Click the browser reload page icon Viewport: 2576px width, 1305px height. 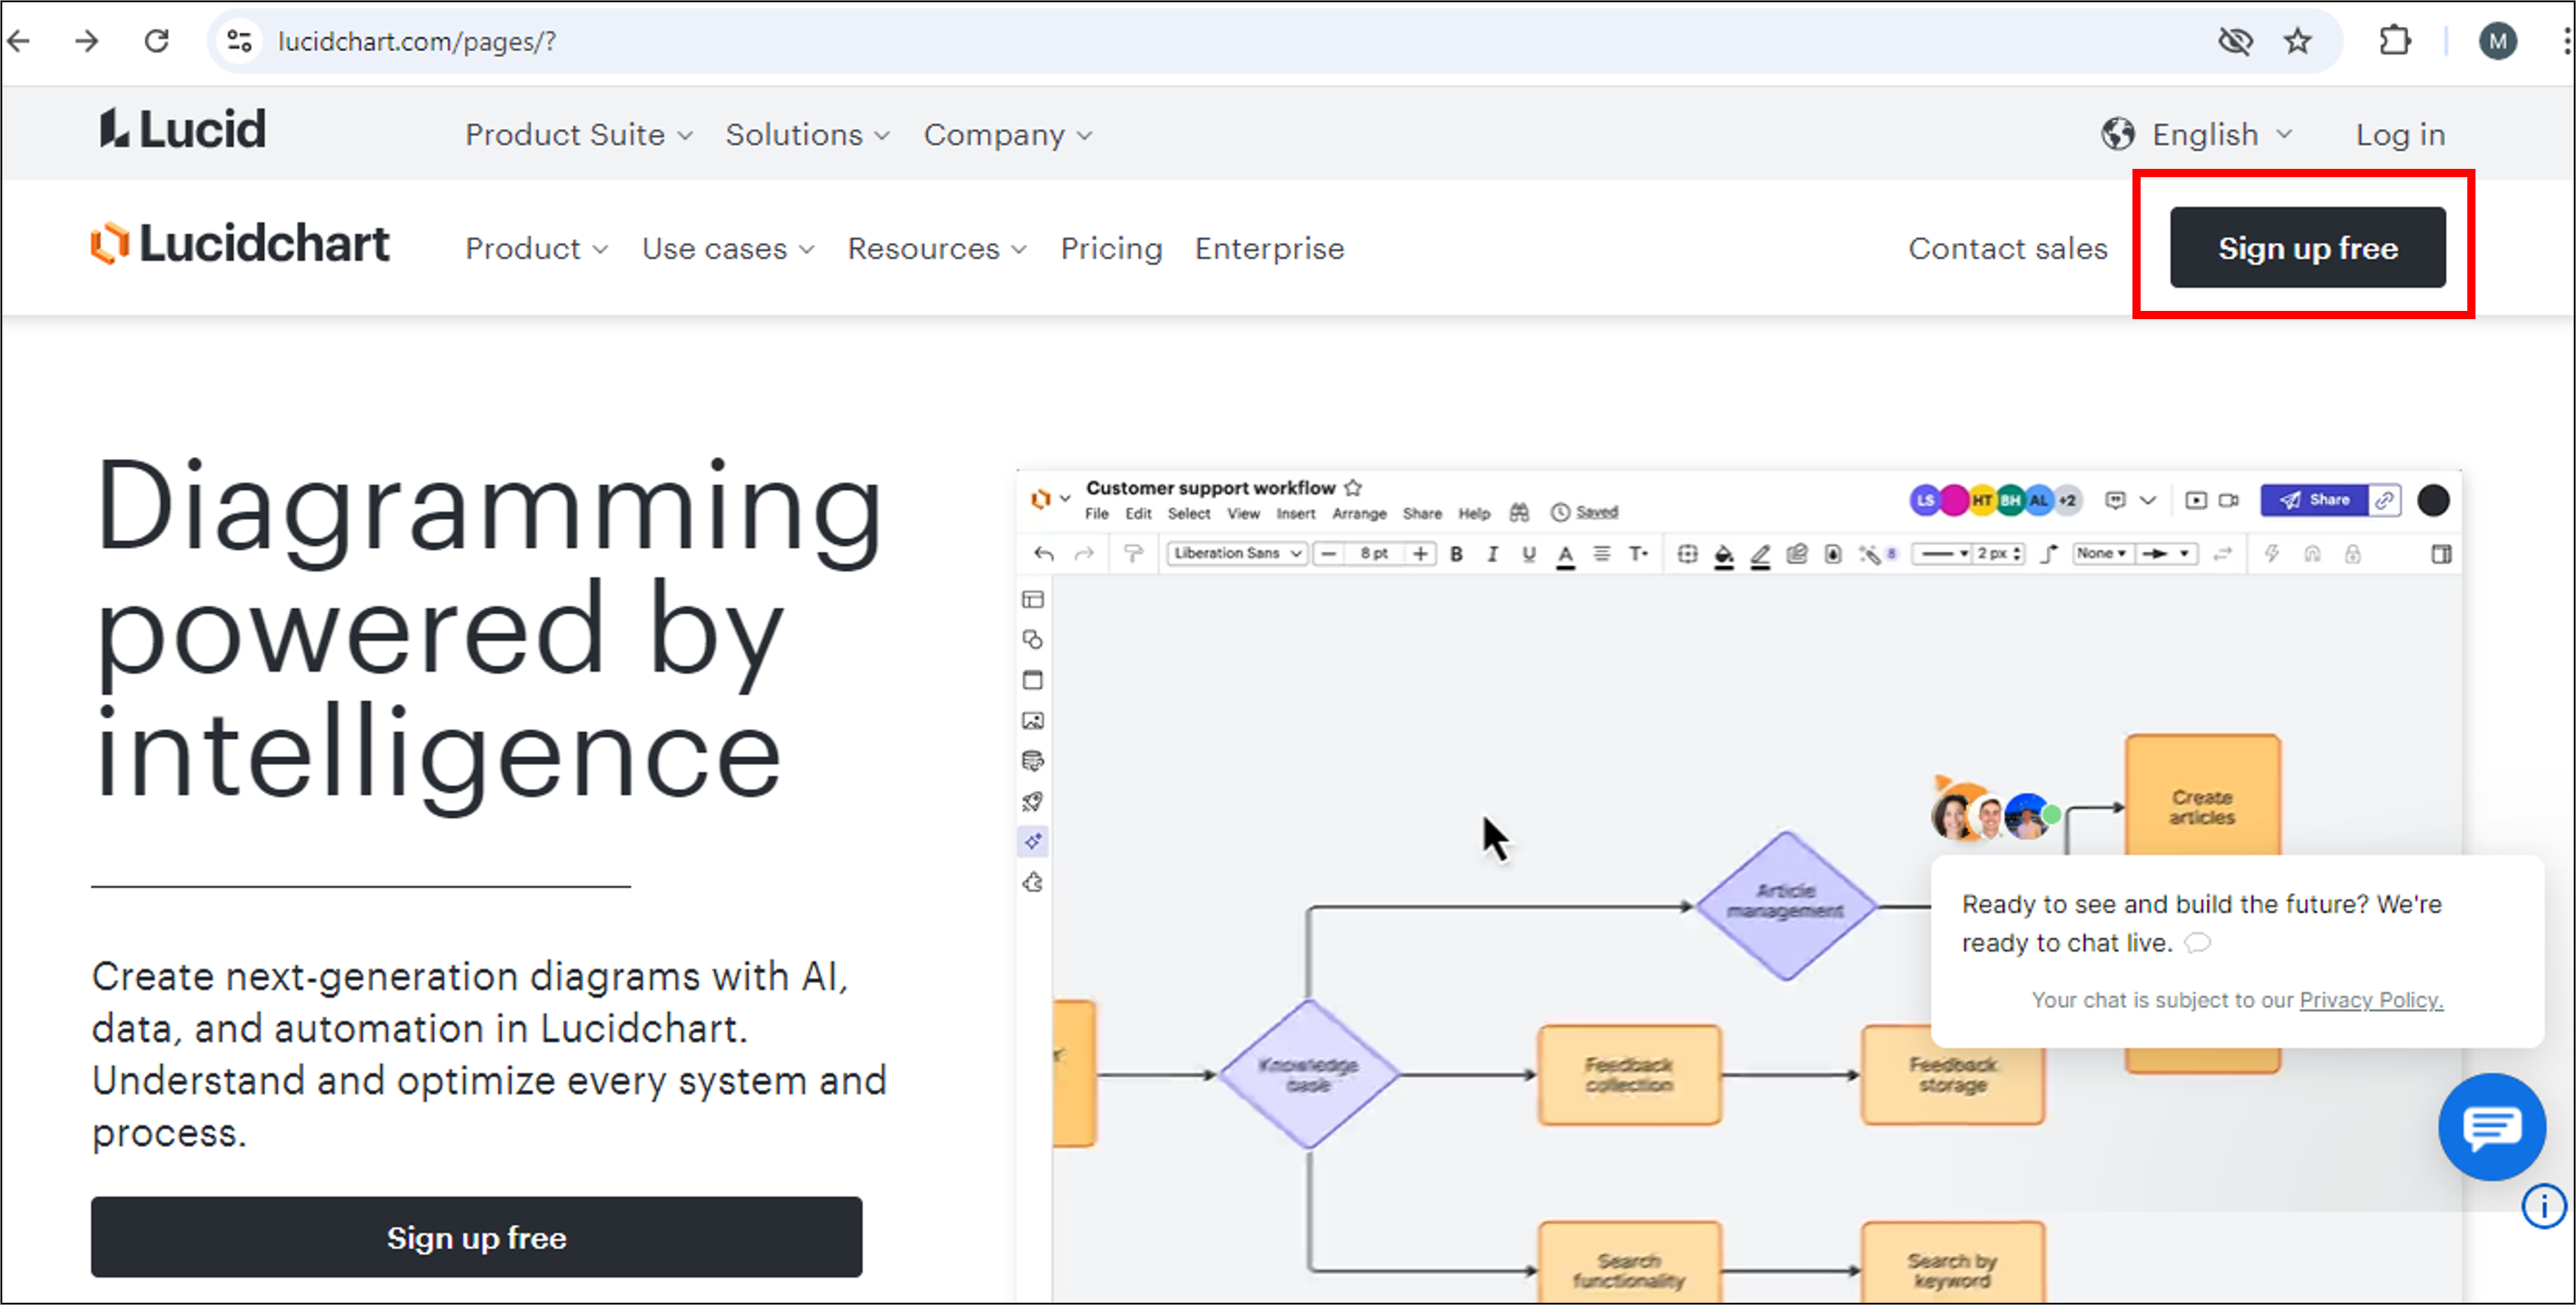(x=157, y=41)
